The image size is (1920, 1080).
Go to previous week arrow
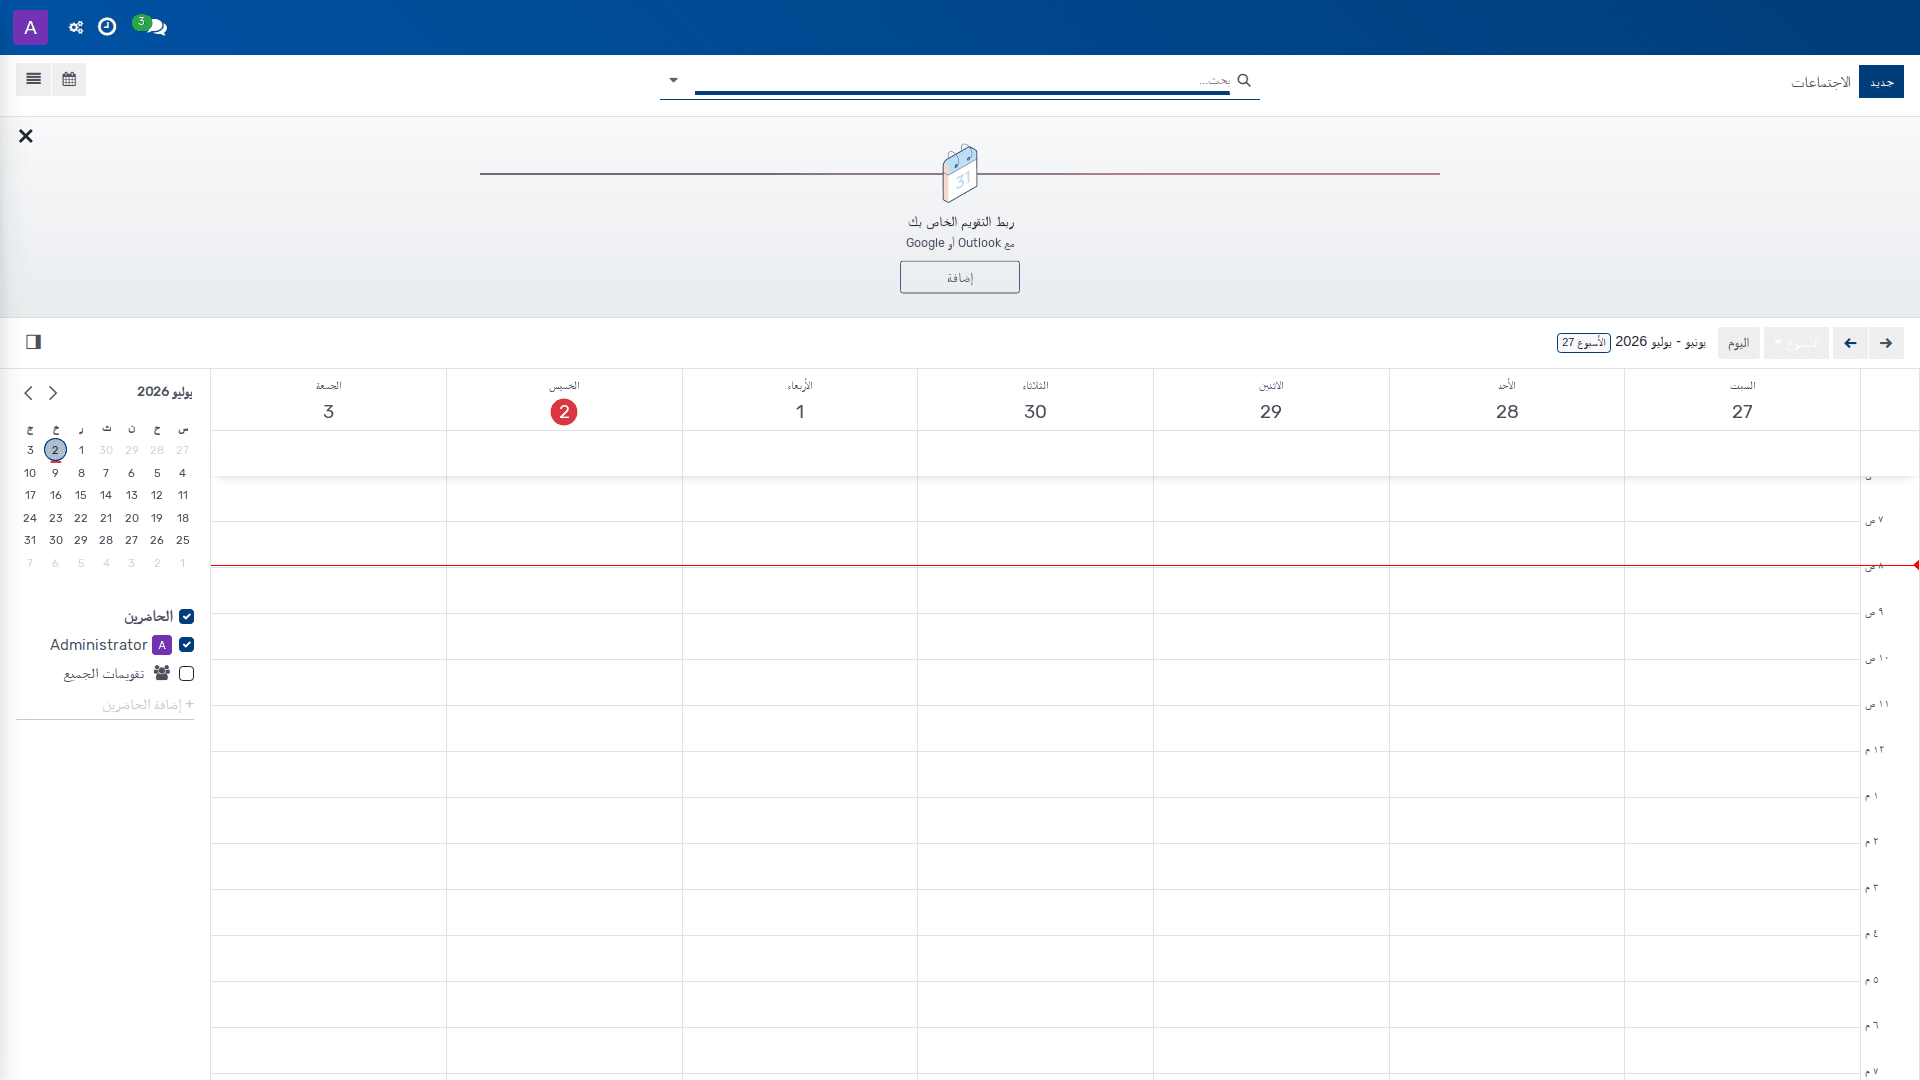pos(1886,343)
